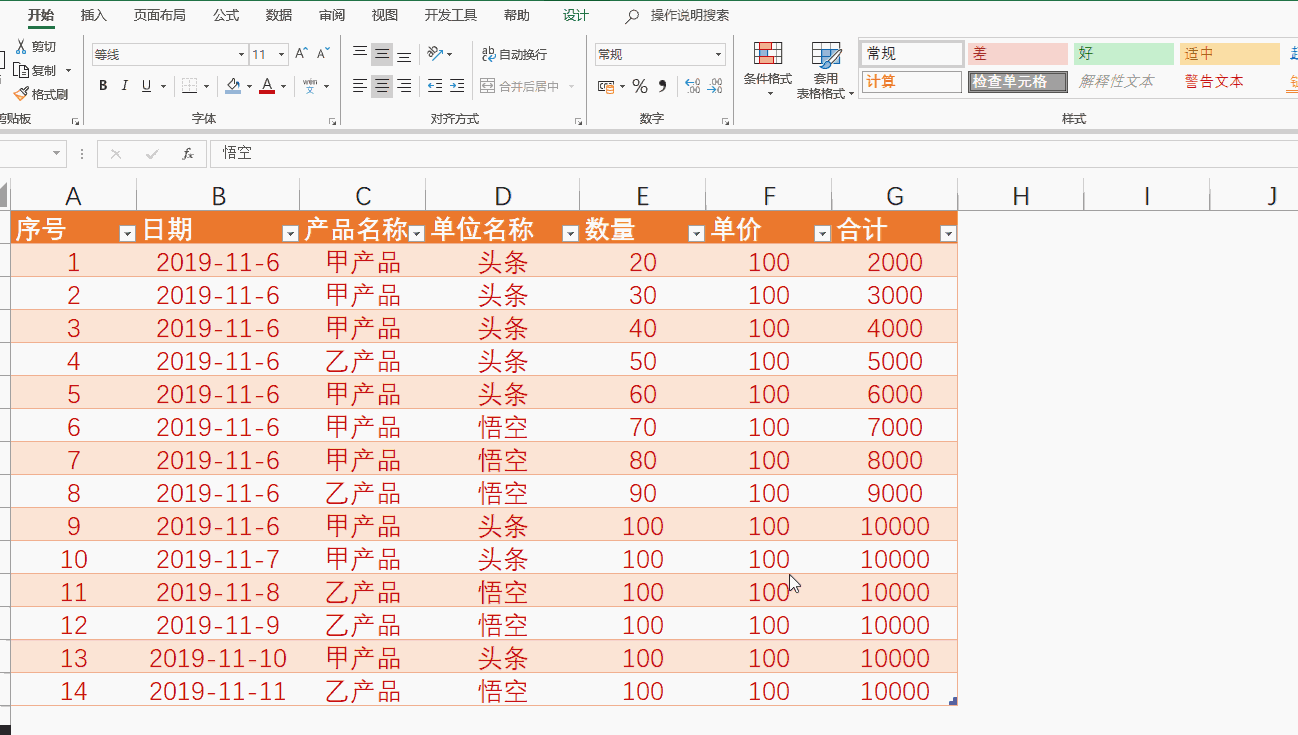Open the 产品名称 column filter dropdown
This screenshot has width=1298, height=735.
point(417,234)
